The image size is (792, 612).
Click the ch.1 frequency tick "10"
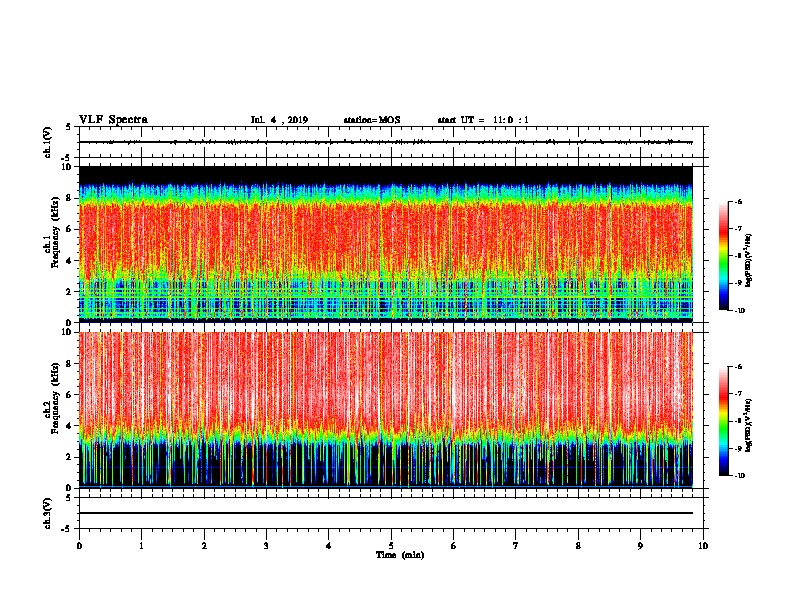point(67,167)
